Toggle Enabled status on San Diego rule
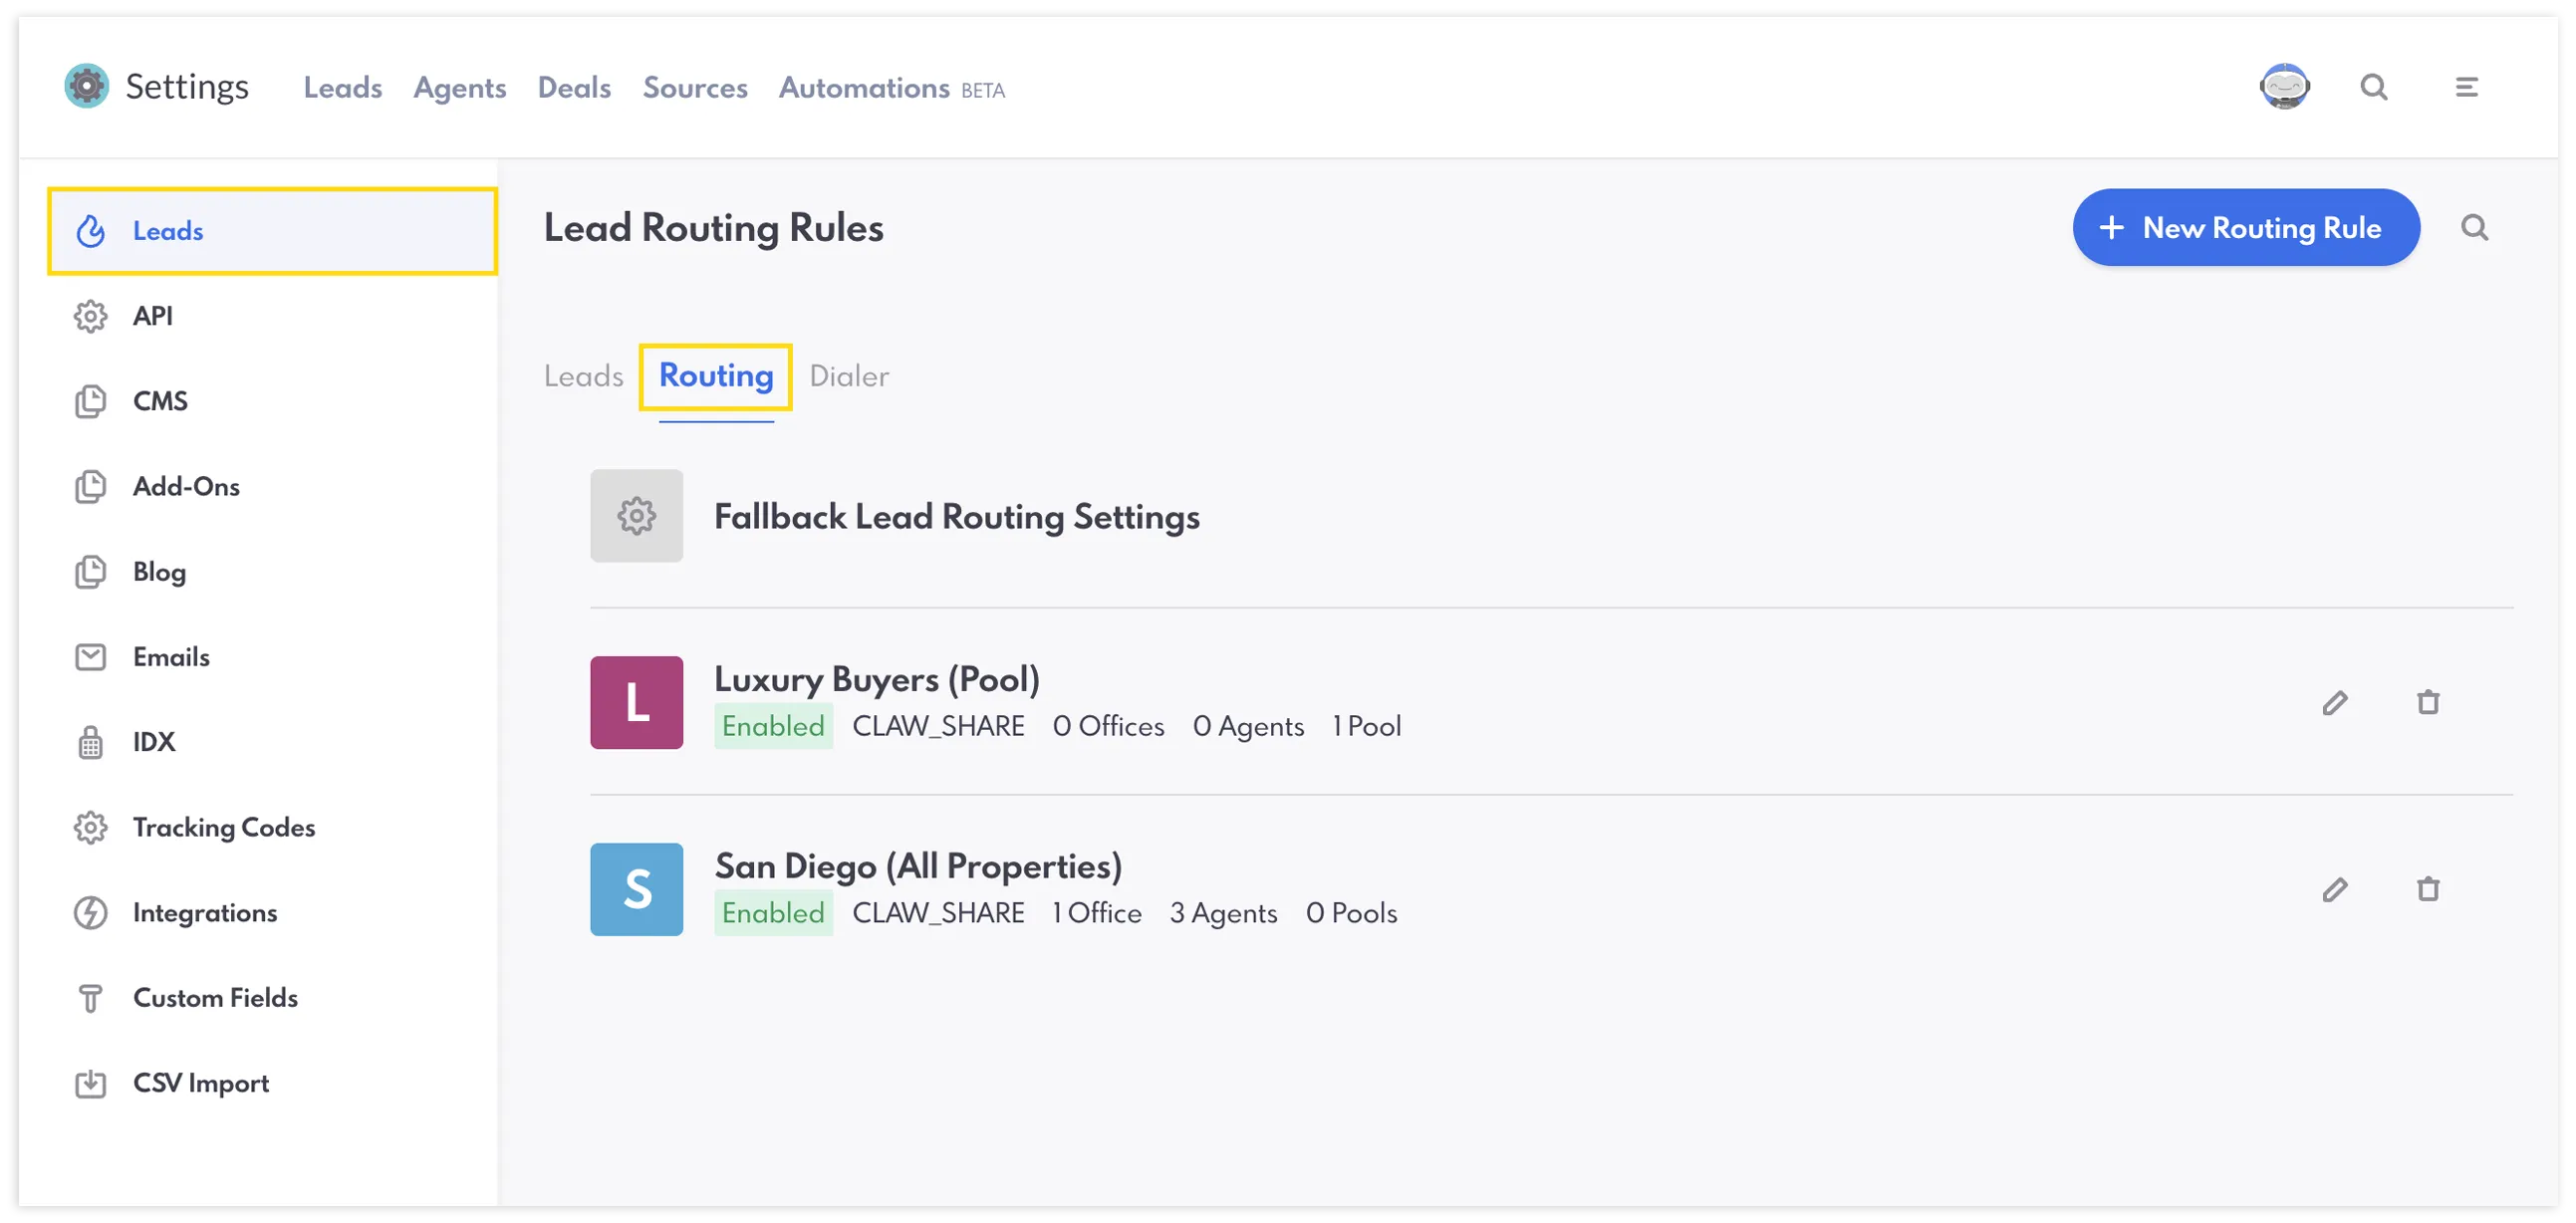This screenshot has height=1223, width=2576. click(773, 912)
